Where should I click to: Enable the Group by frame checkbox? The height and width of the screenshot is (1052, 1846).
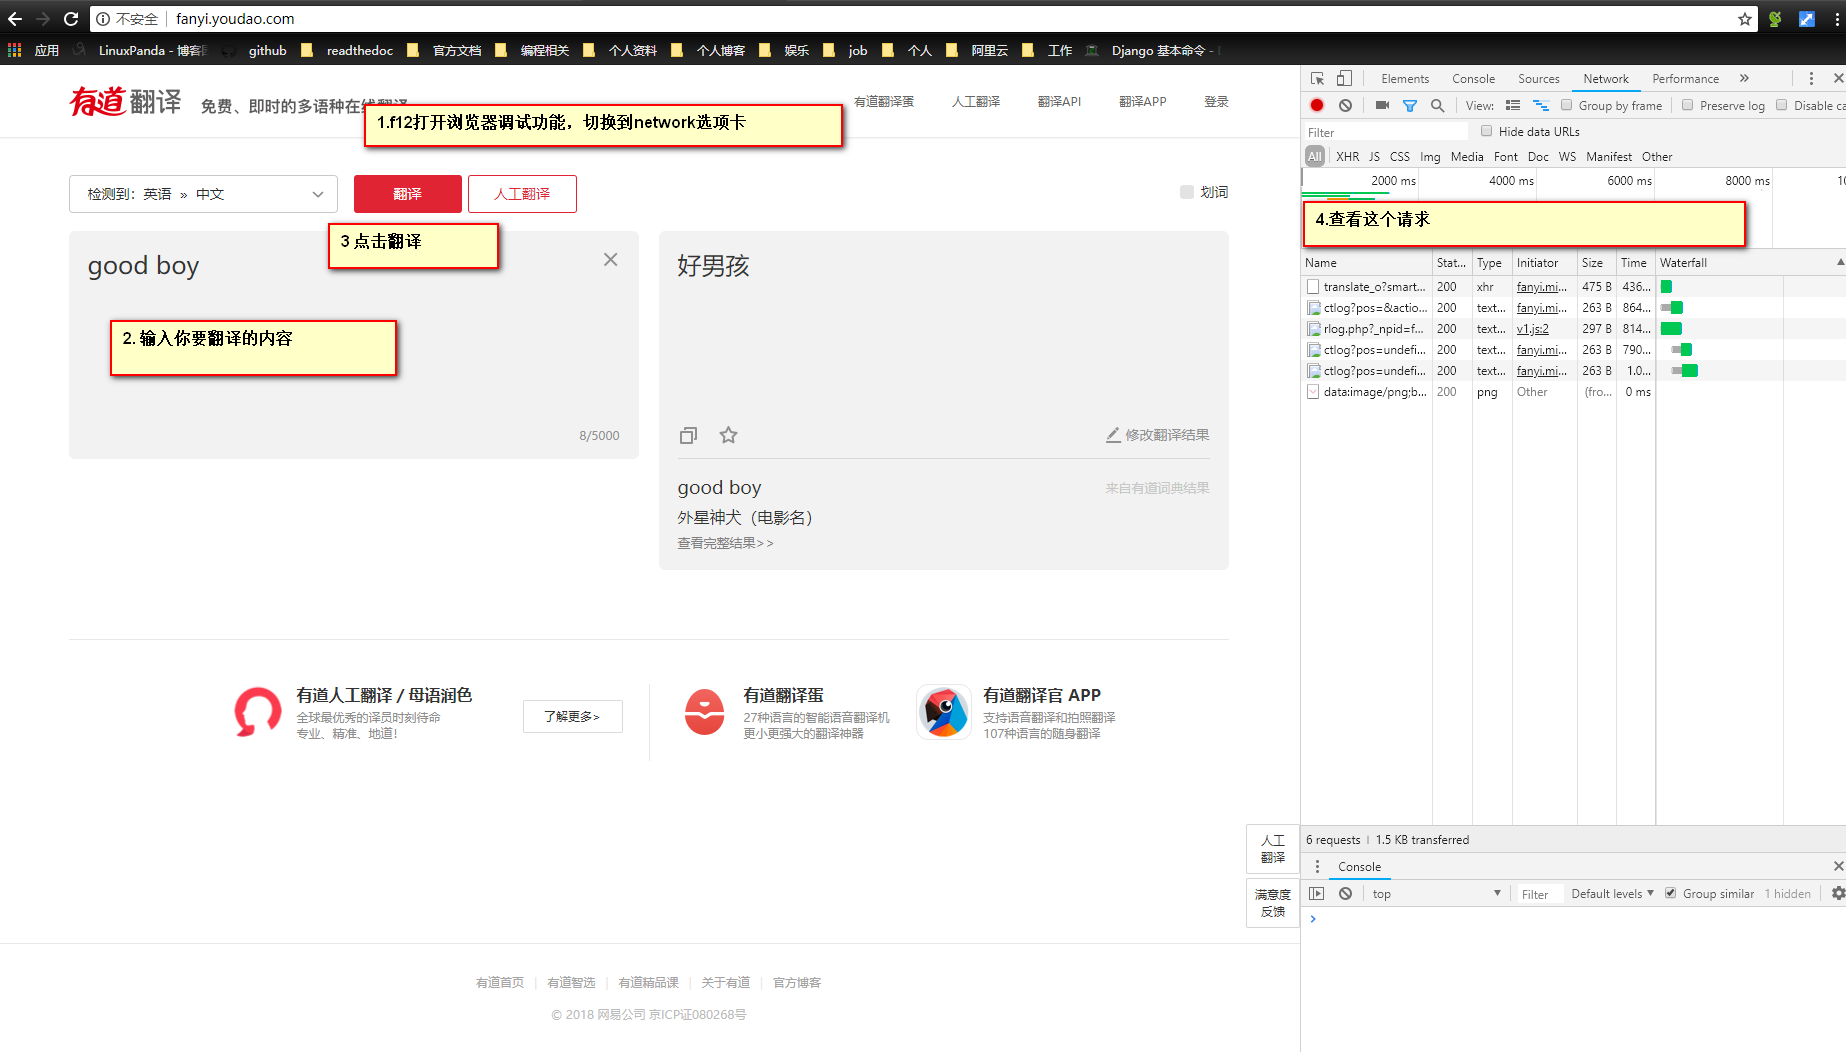click(1567, 105)
